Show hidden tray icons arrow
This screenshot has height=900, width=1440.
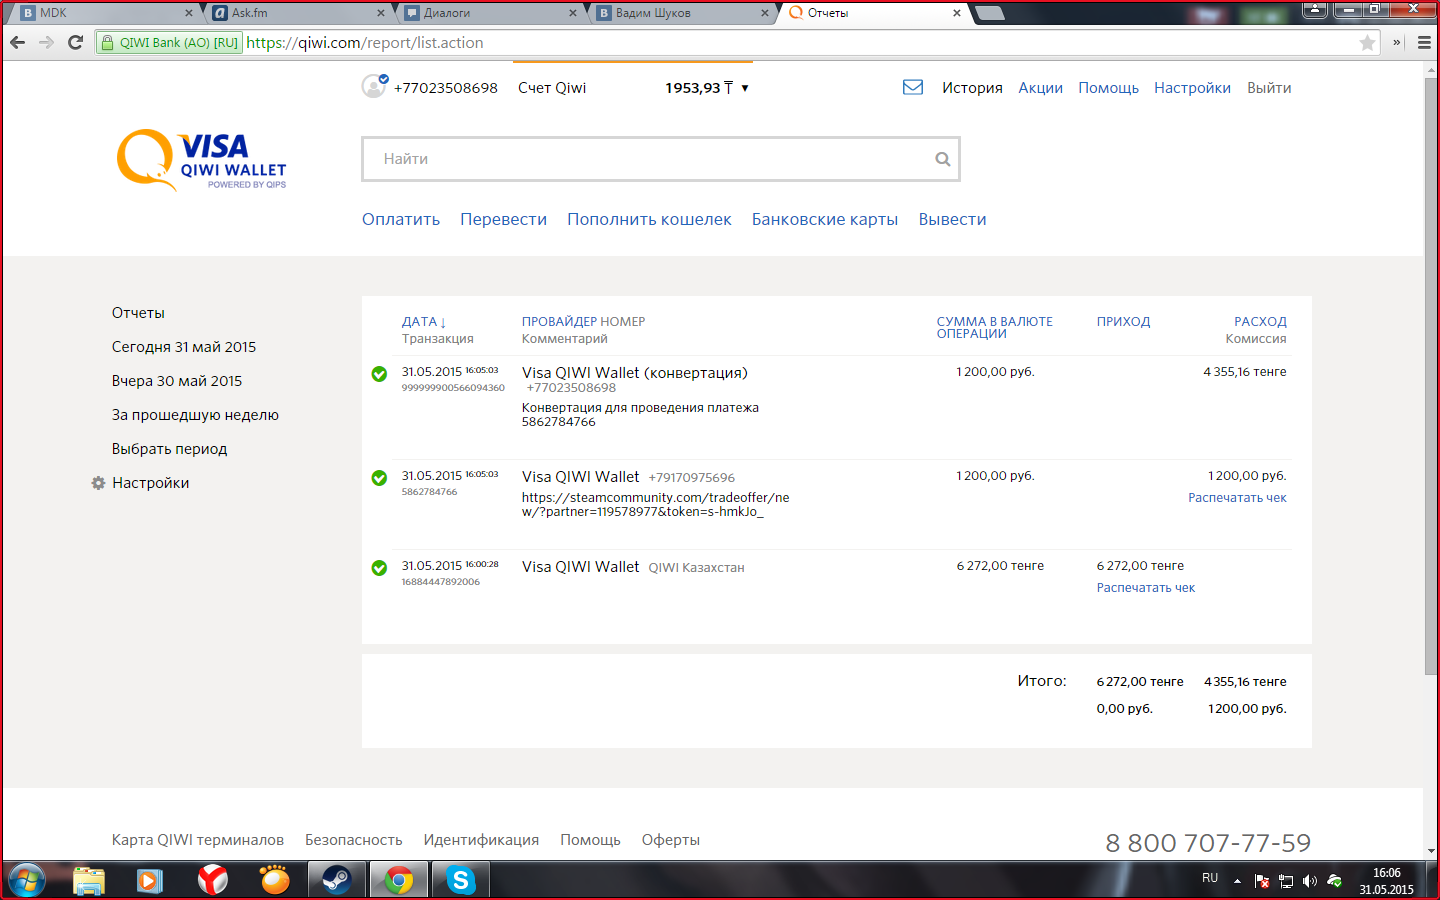point(1237,881)
